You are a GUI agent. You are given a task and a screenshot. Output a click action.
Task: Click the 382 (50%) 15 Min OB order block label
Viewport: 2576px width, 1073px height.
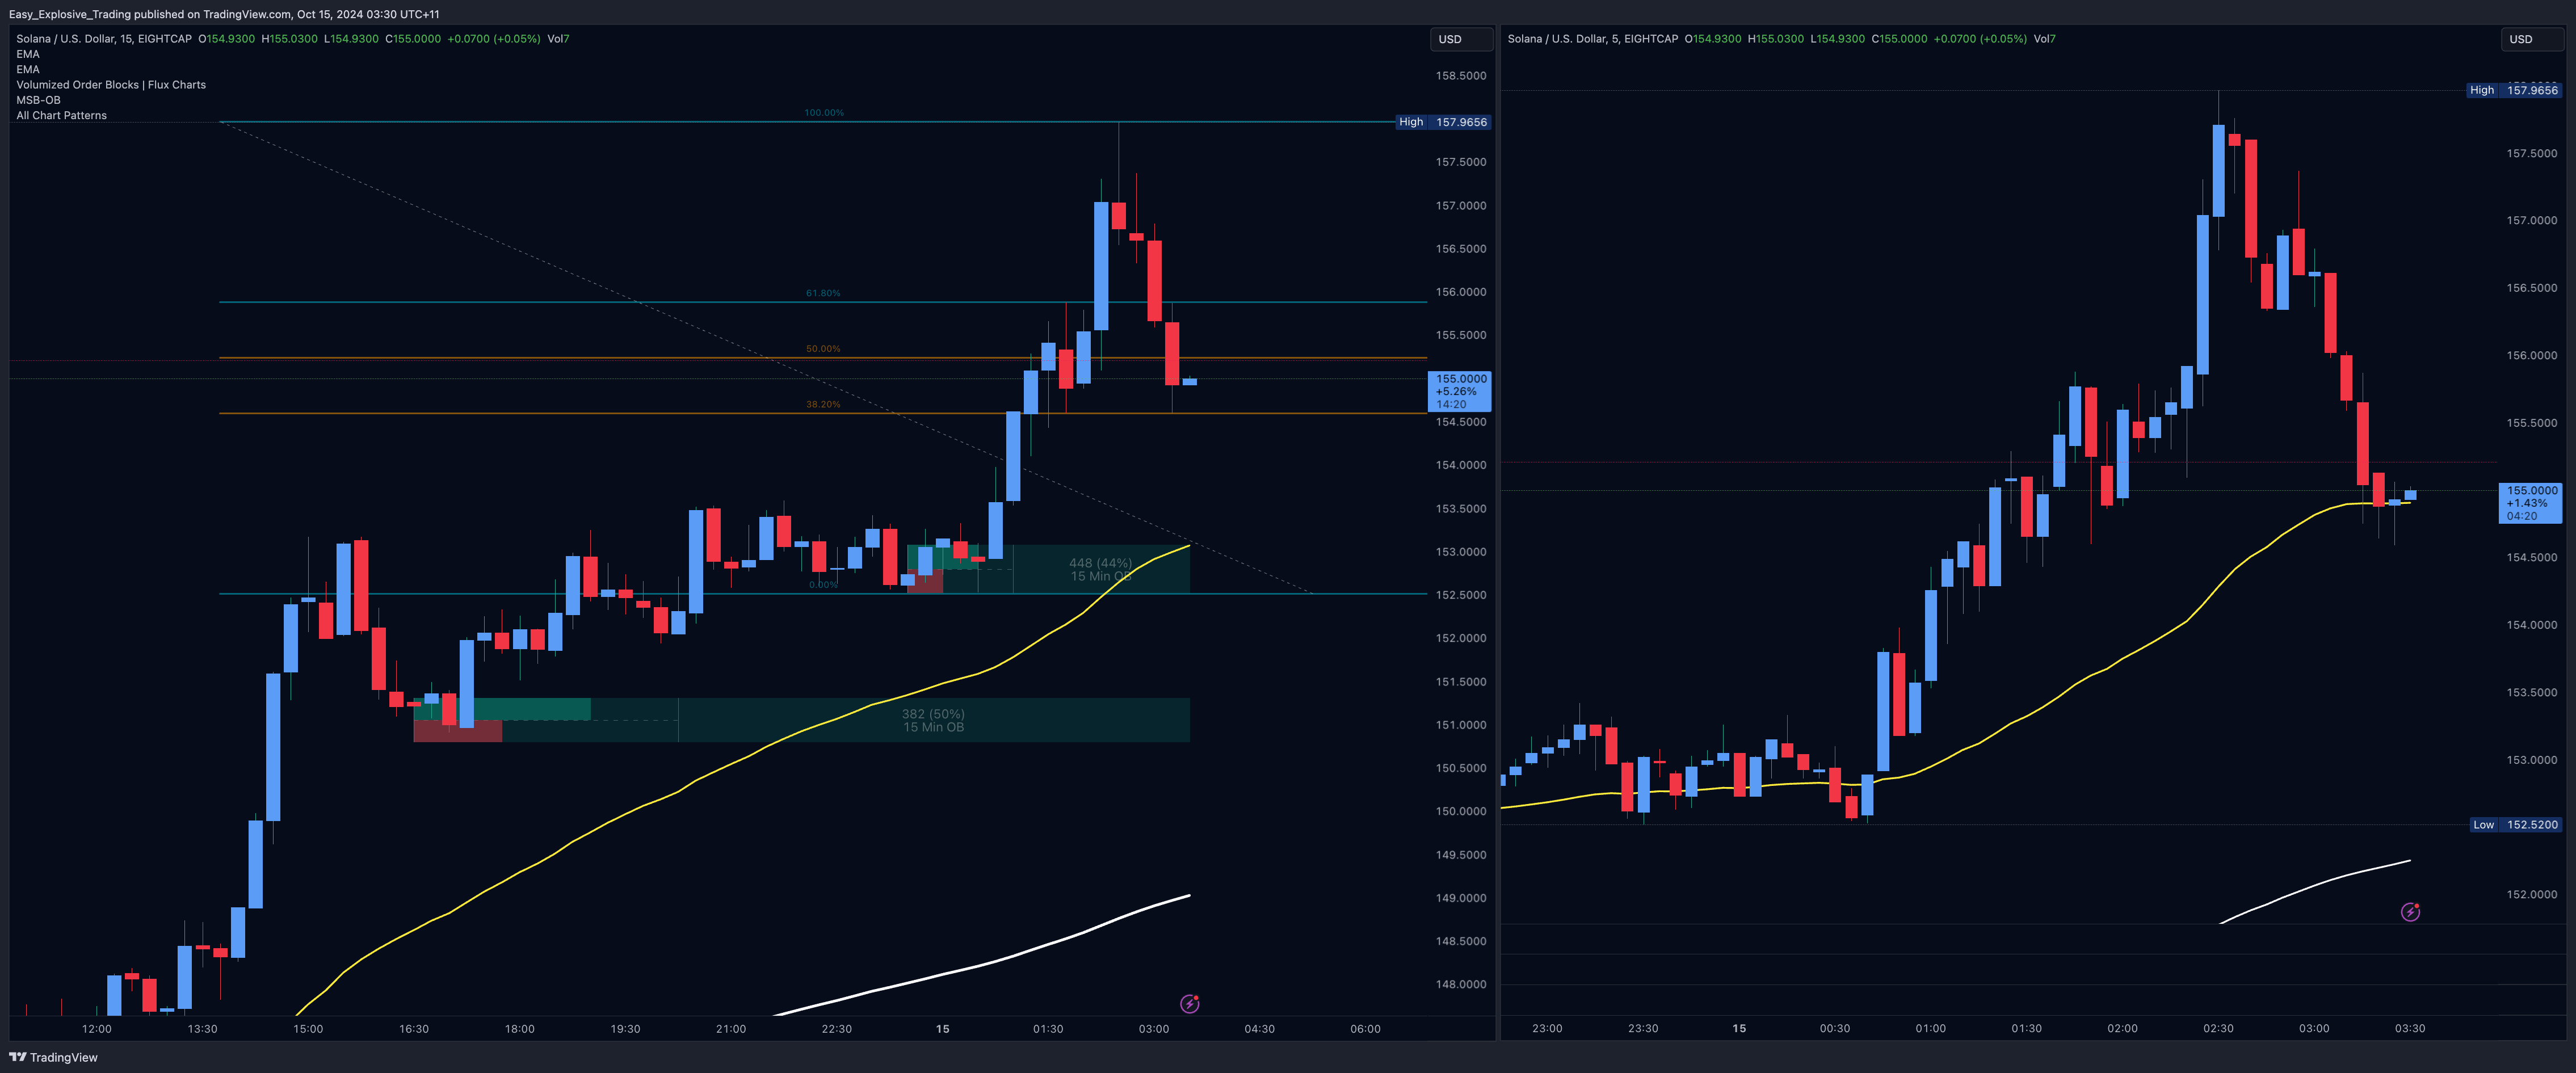click(933, 721)
